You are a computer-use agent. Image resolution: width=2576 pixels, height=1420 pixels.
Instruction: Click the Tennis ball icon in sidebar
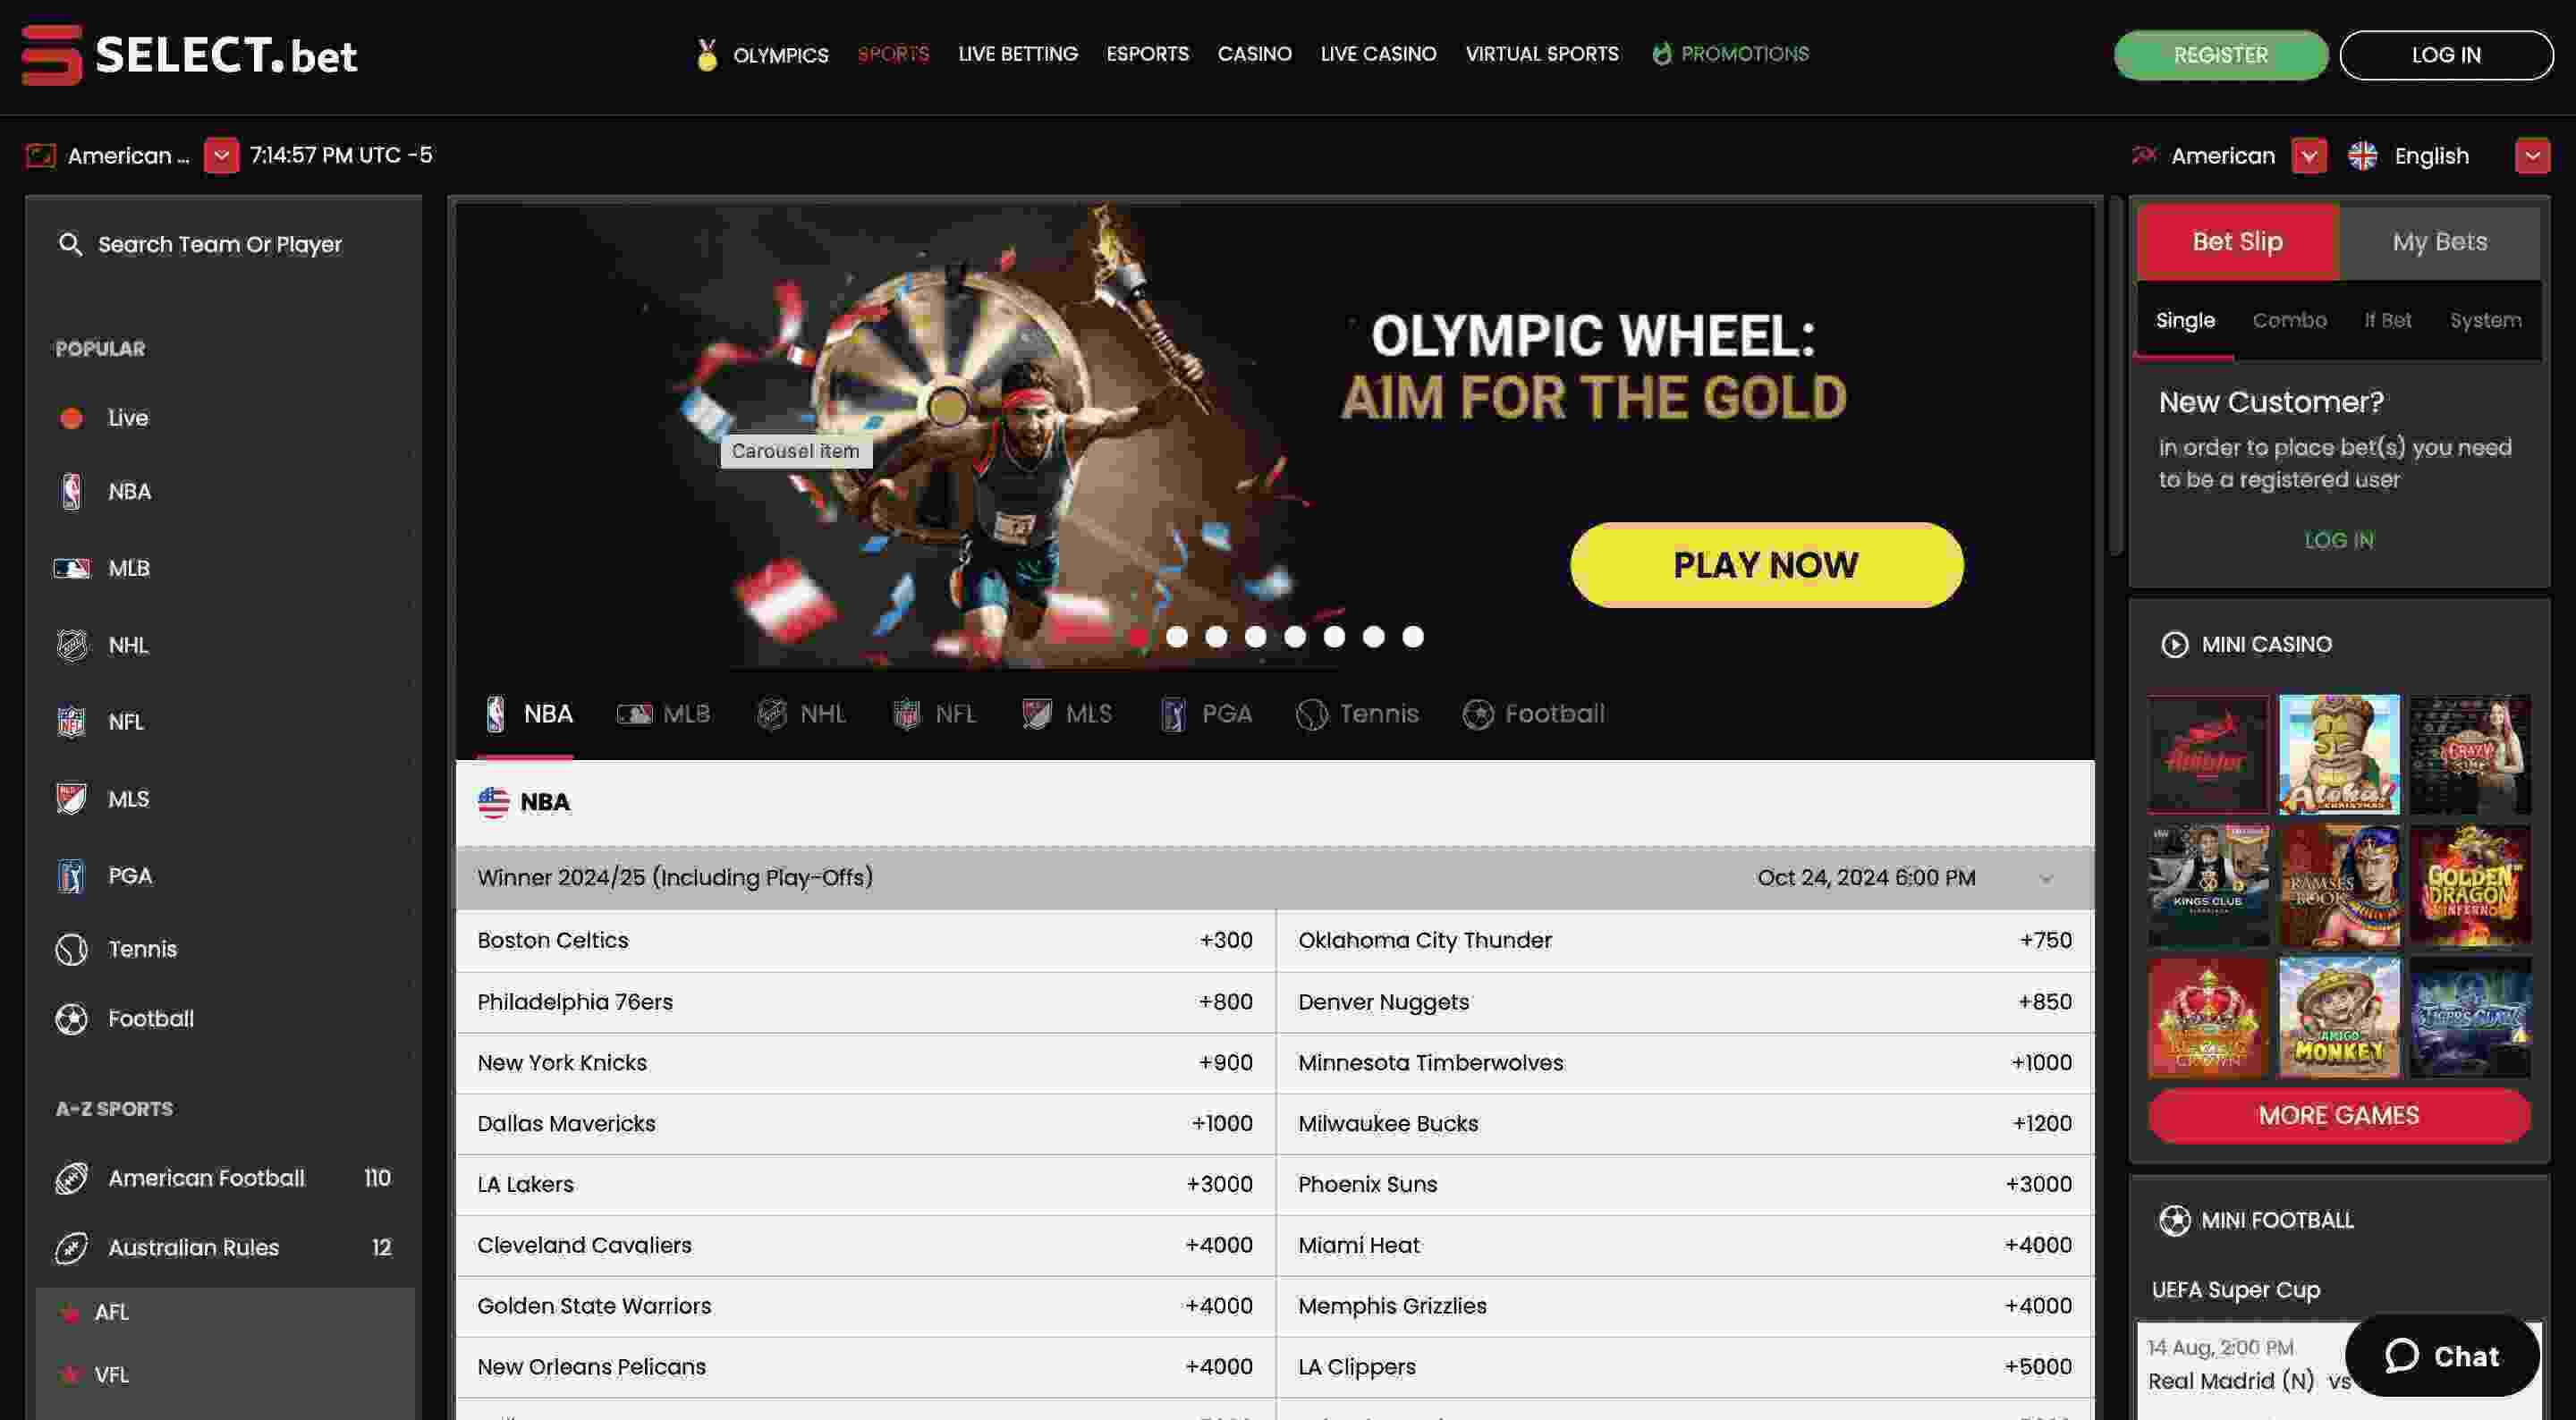tap(71, 949)
